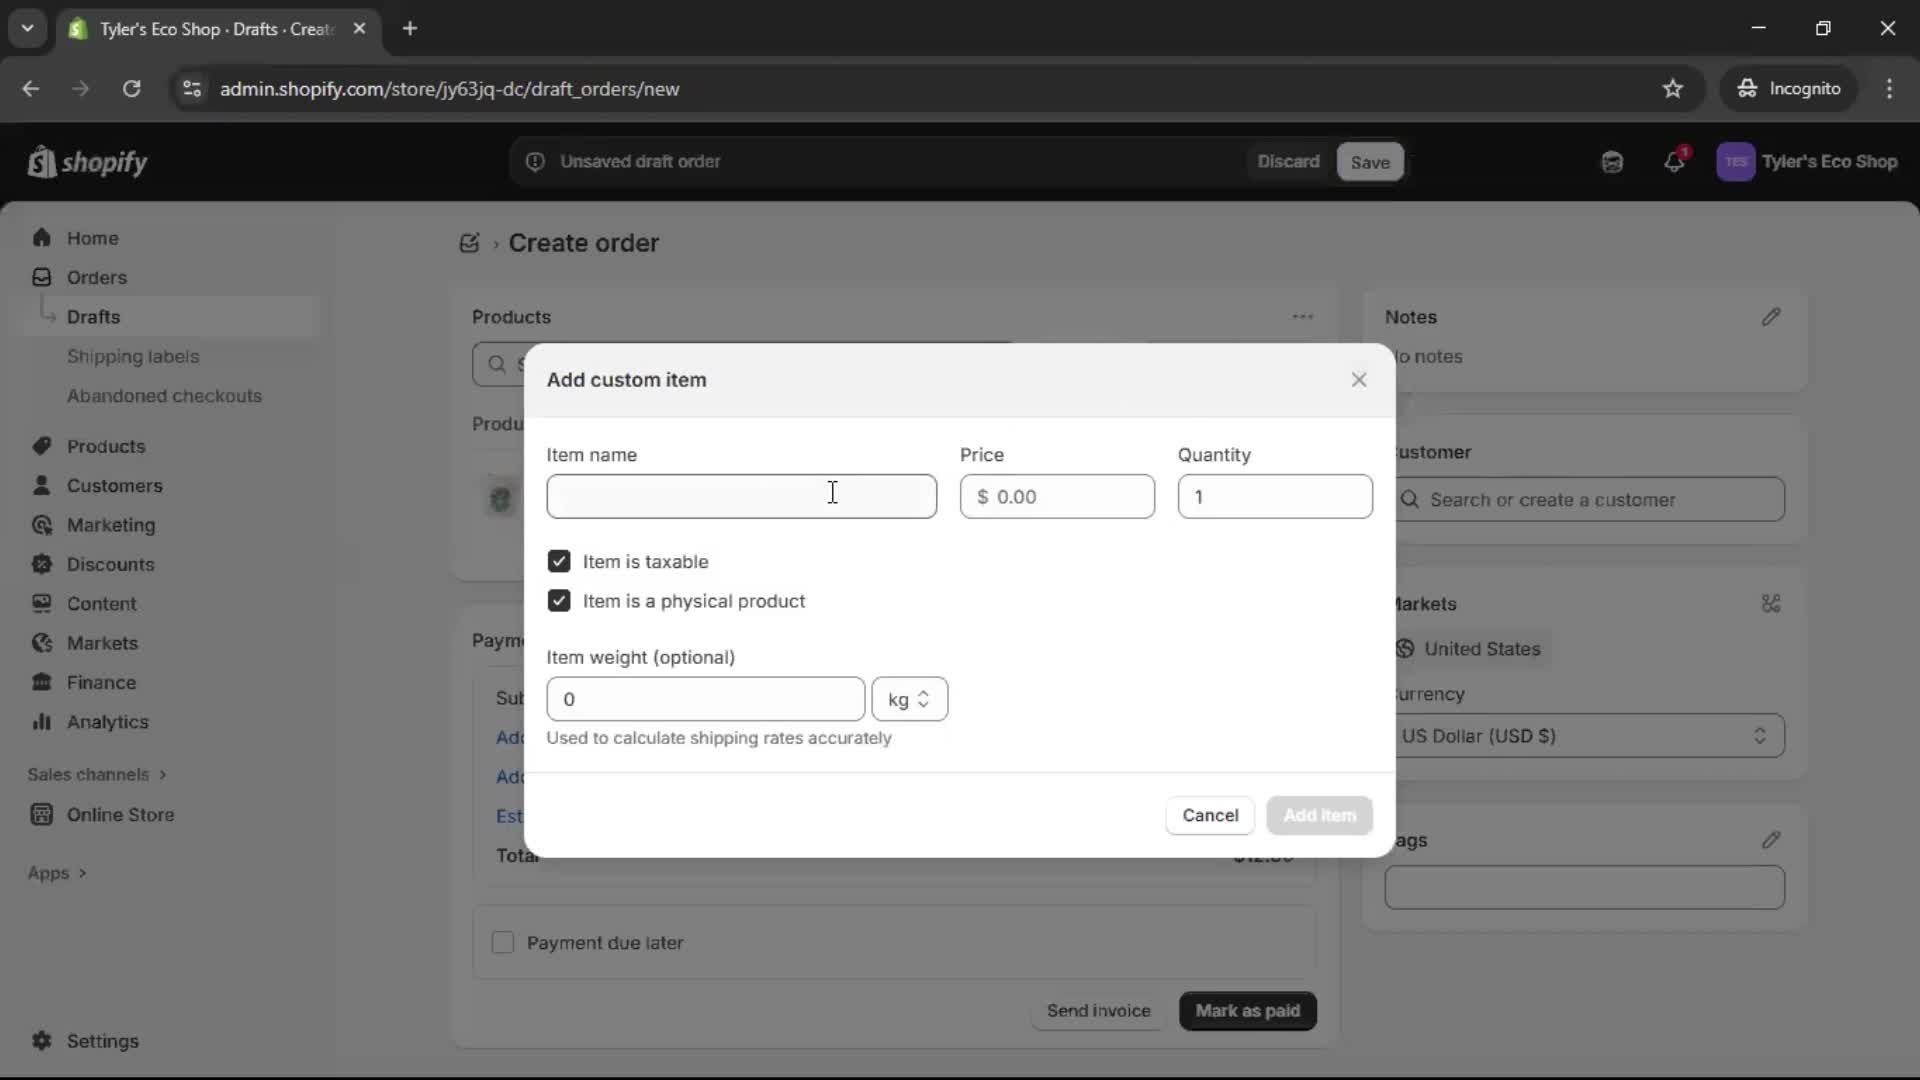Uncheck Item is a physical product
The image size is (1920, 1080).
pyautogui.click(x=559, y=601)
